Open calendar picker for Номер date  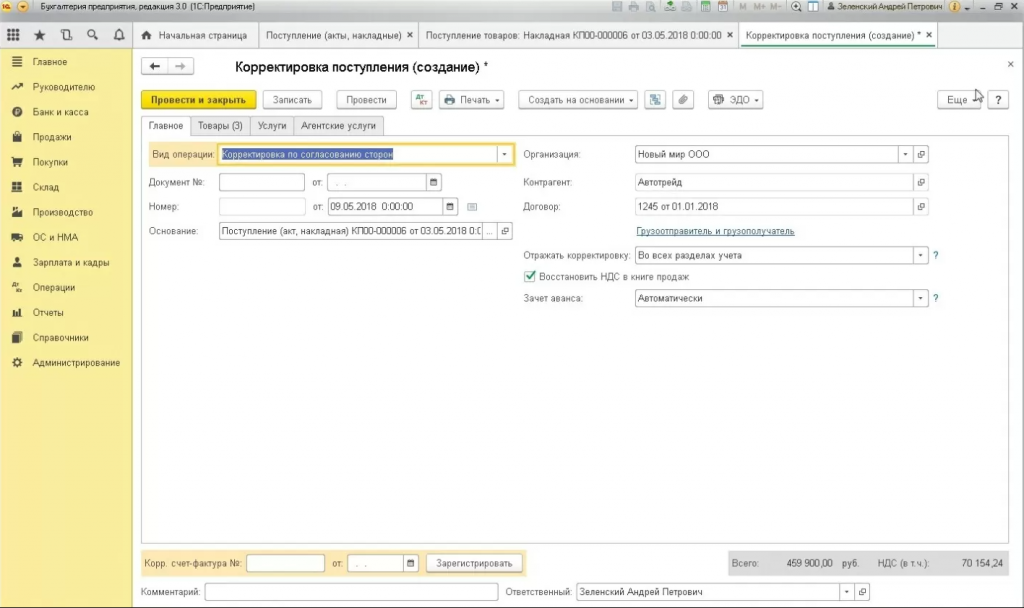449,206
